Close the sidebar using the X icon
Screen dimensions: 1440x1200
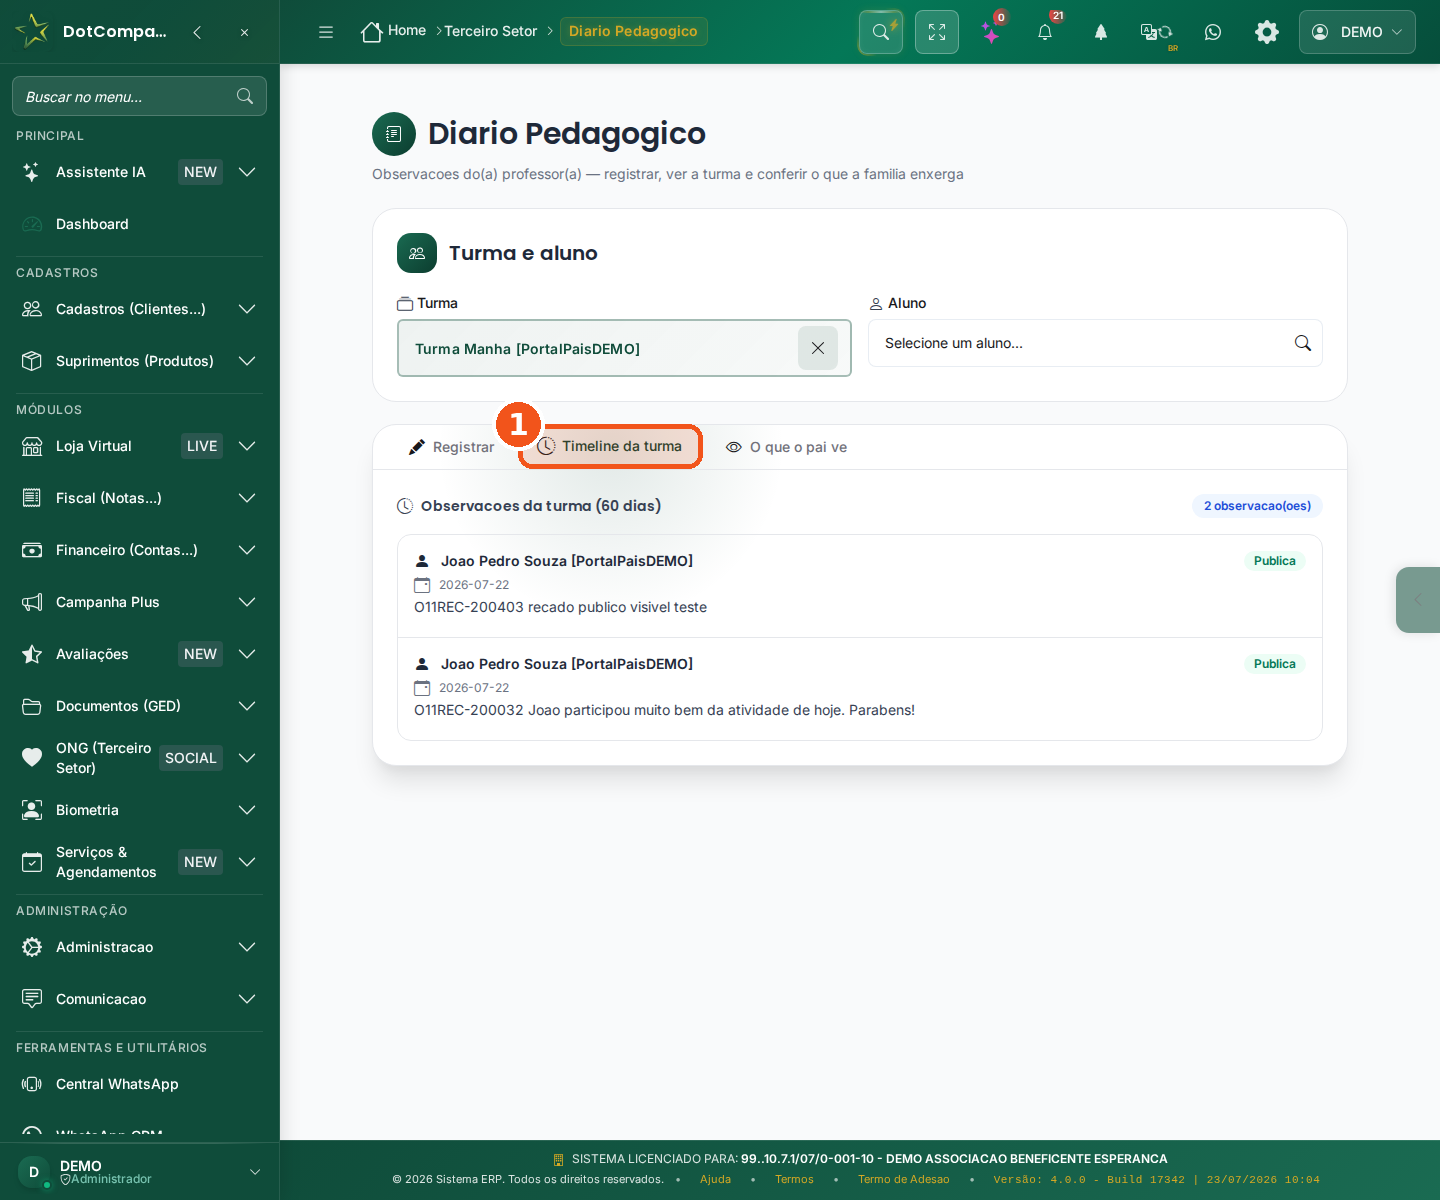(x=244, y=32)
